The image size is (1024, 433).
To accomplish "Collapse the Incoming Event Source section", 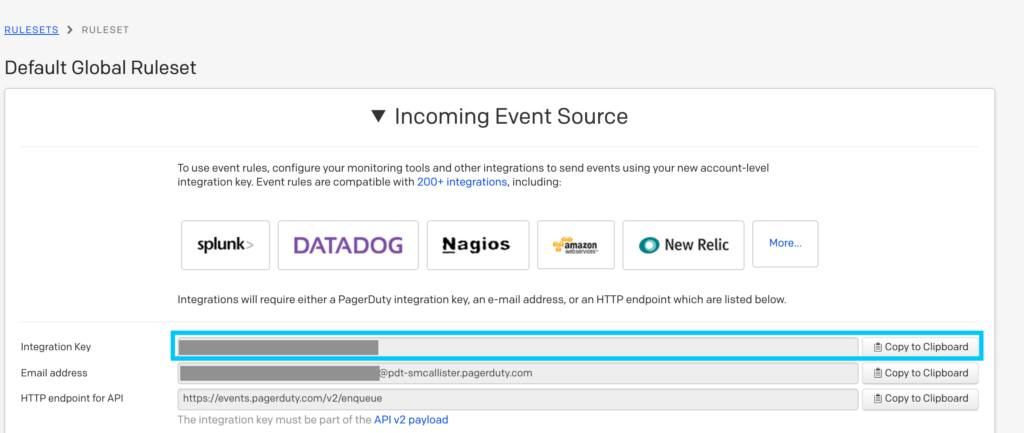I will click(x=378, y=117).
